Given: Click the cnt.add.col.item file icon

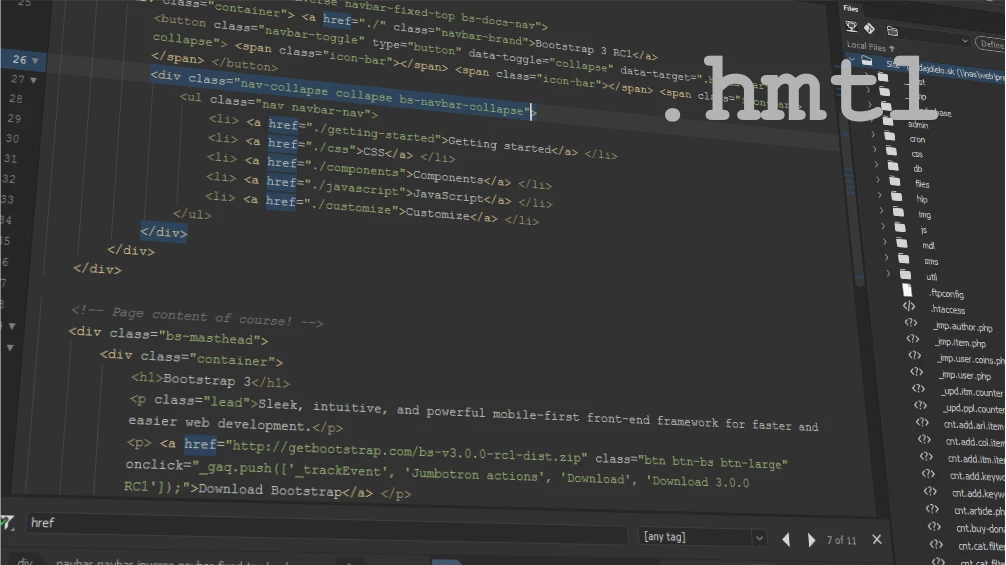Looking at the screenshot, I should point(924,439).
